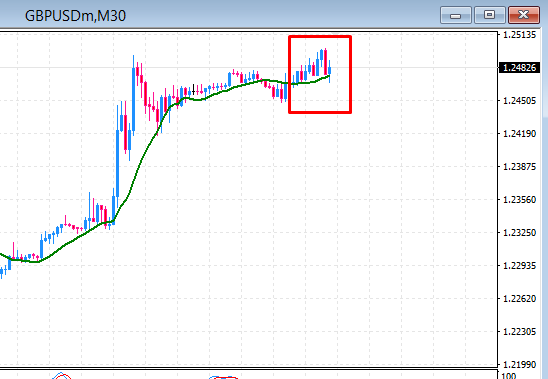Click the 1.21990 price scale label
The height and width of the screenshot is (379, 548).
click(519, 364)
